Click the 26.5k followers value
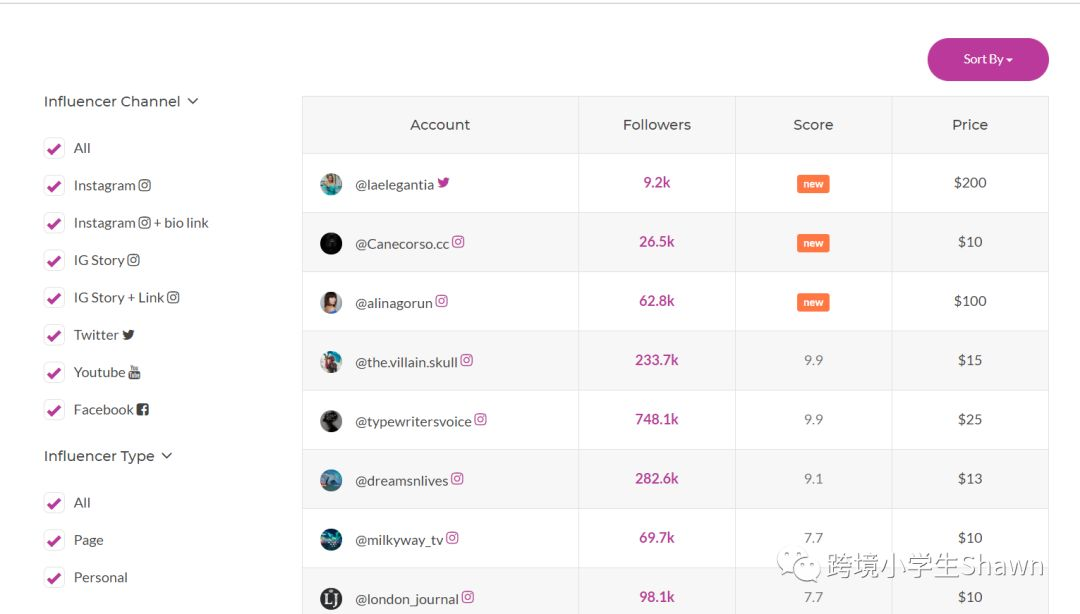 click(x=656, y=242)
